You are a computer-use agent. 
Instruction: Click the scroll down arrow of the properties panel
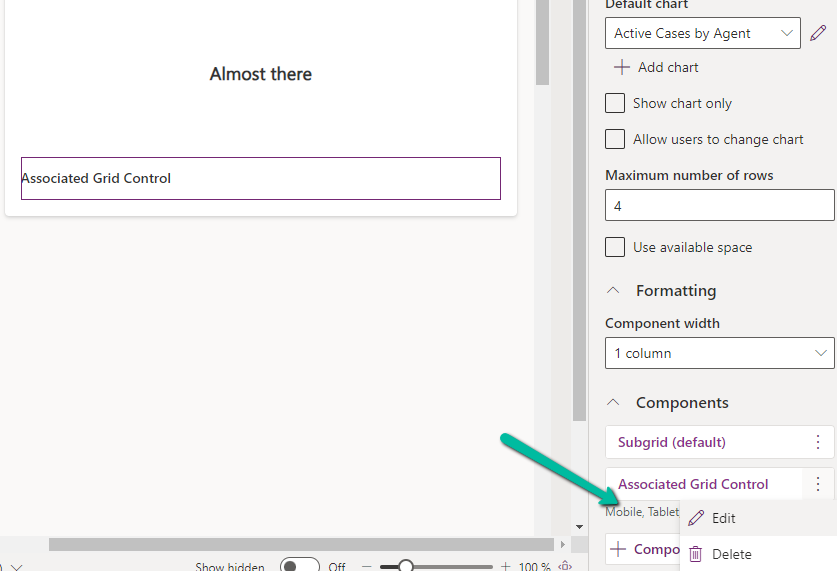(x=580, y=527)
